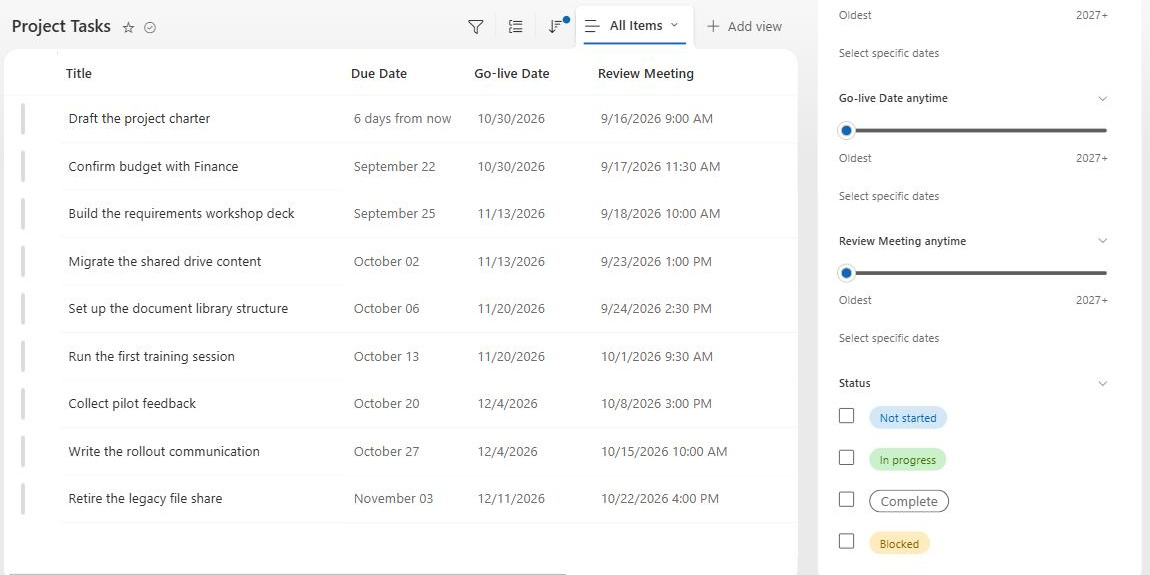Select the row handle for Retire the legacy file share
1150x575 pixels.
[x=23, y=499]
